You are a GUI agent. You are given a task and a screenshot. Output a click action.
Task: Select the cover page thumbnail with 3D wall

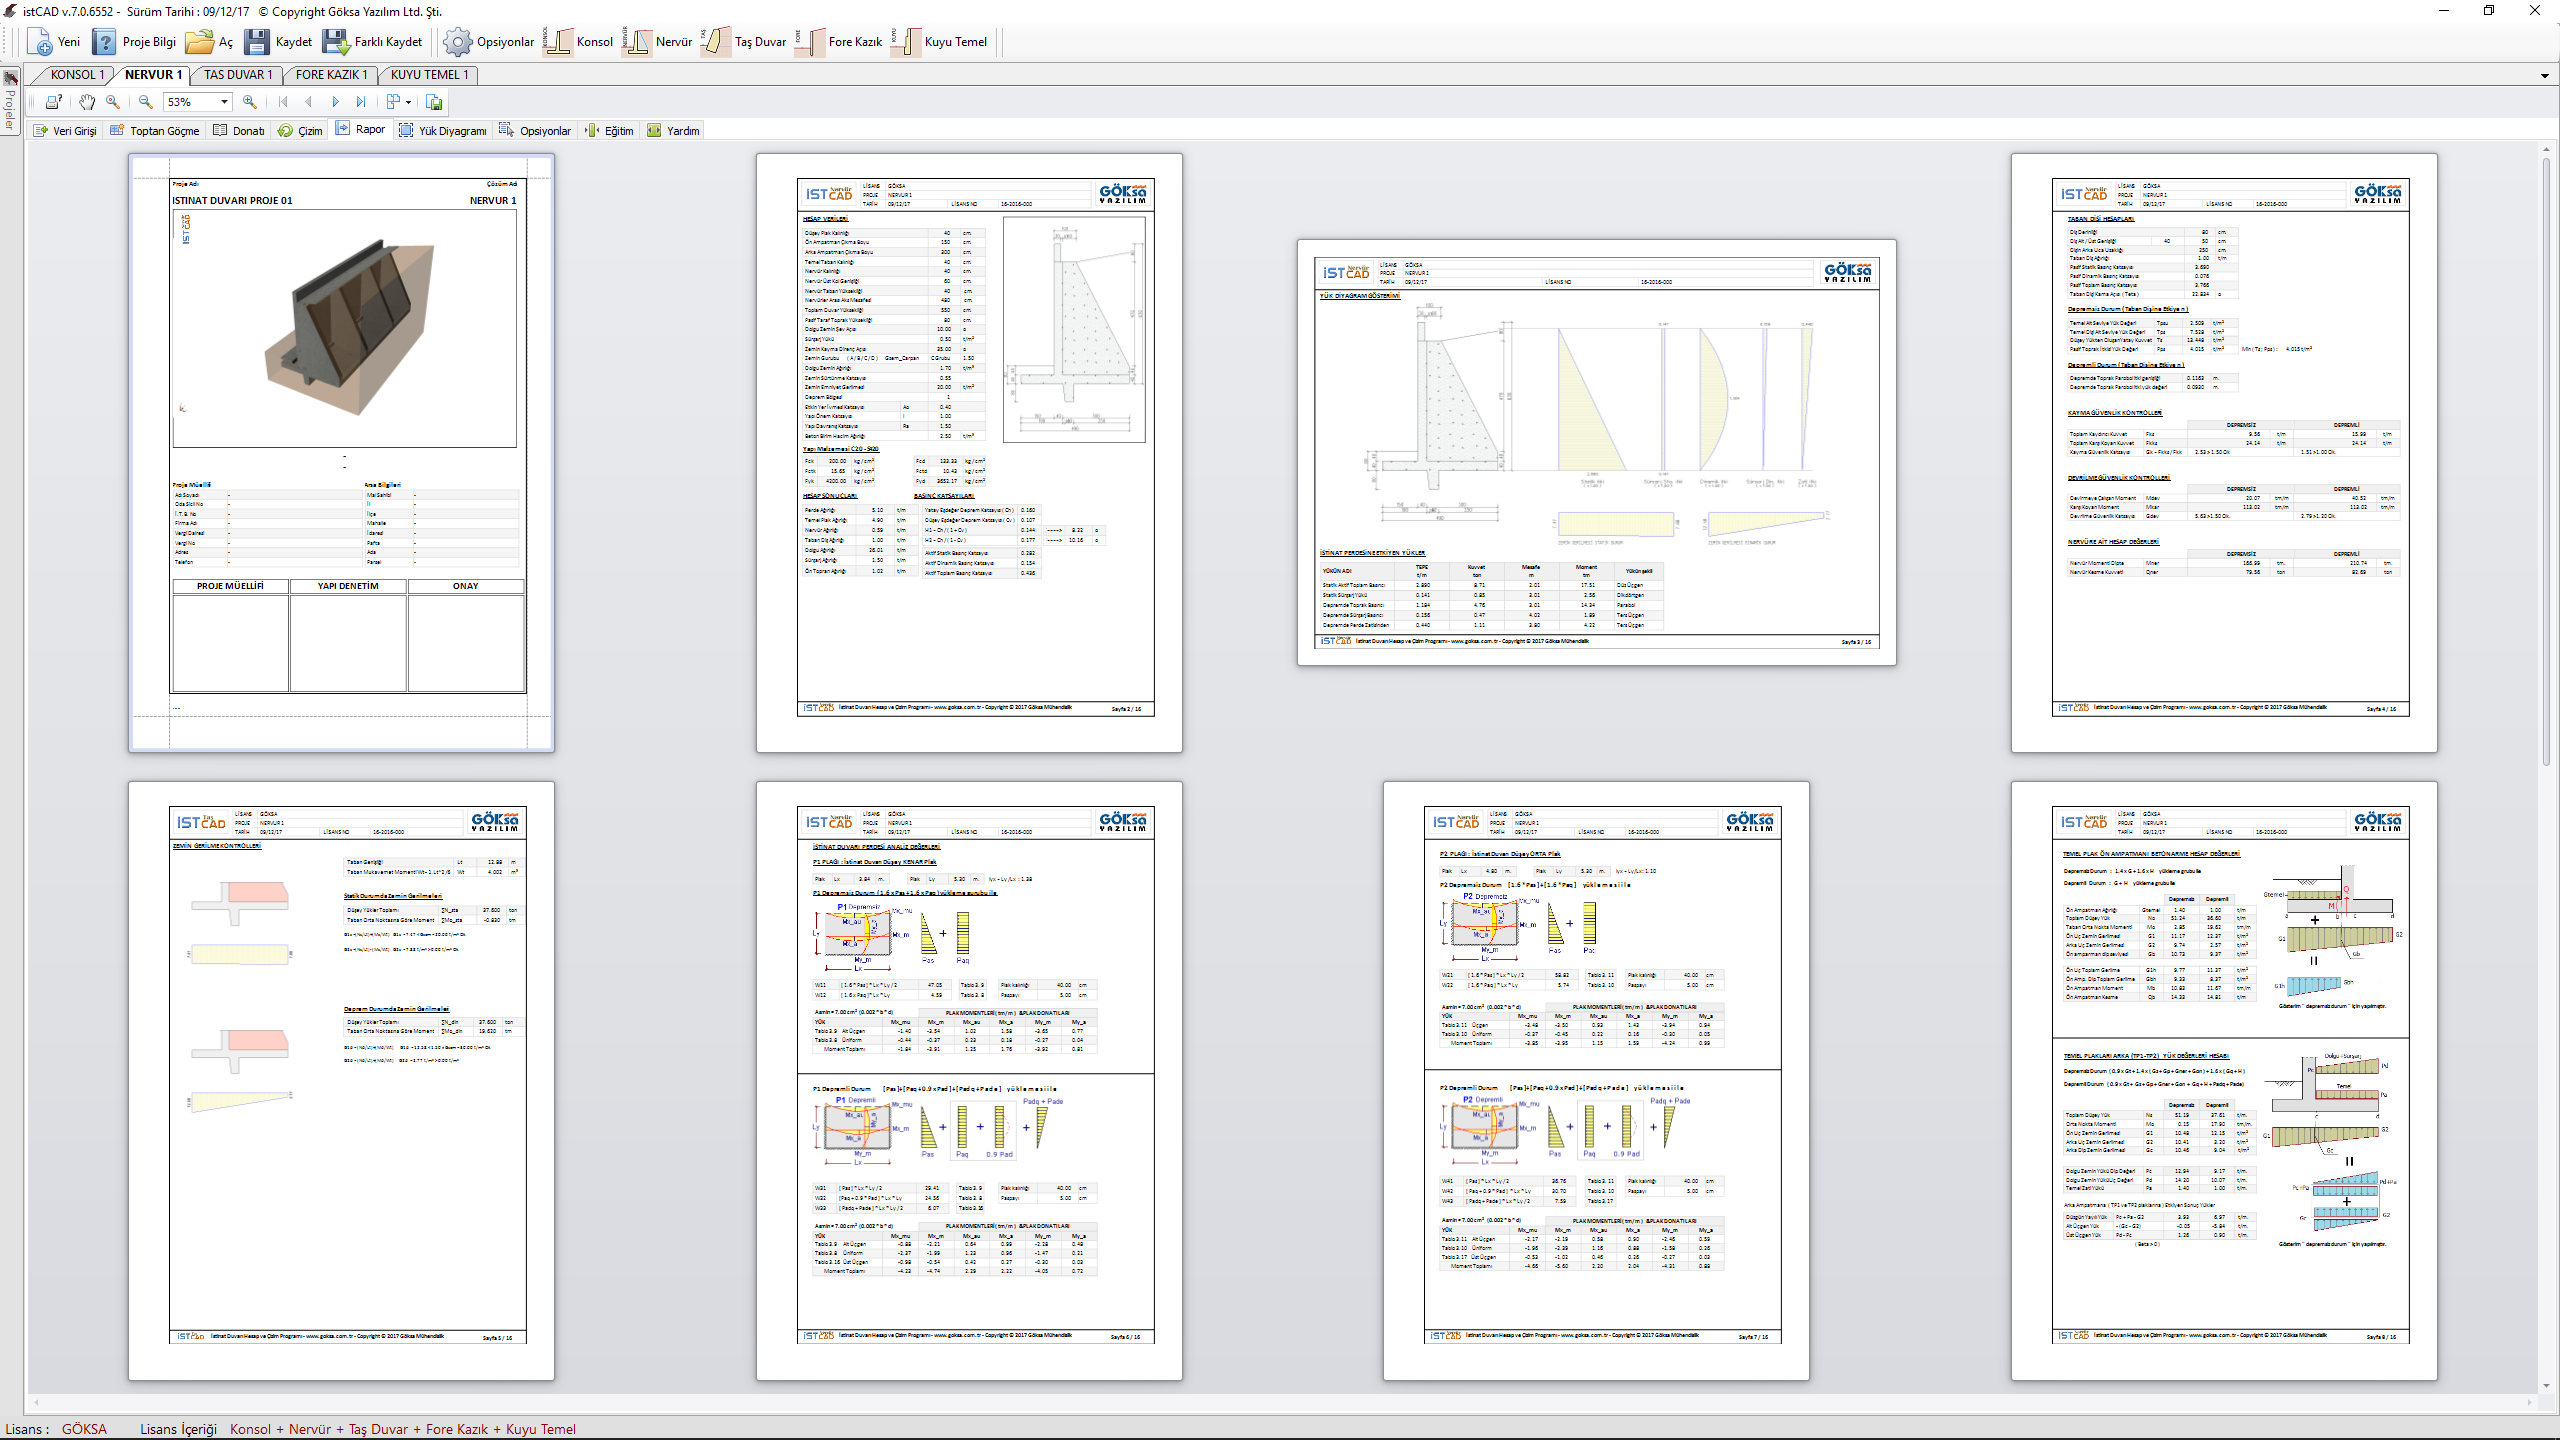[341, 452]
